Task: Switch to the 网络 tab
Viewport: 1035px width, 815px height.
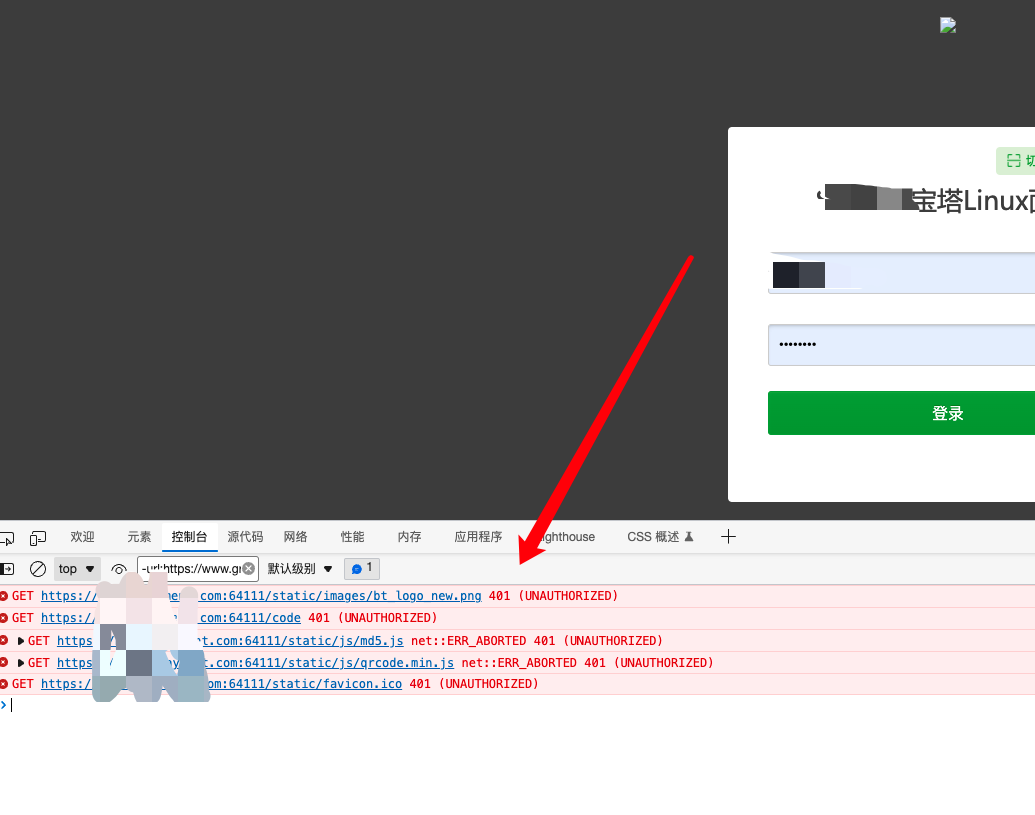Action: point(296,537)
